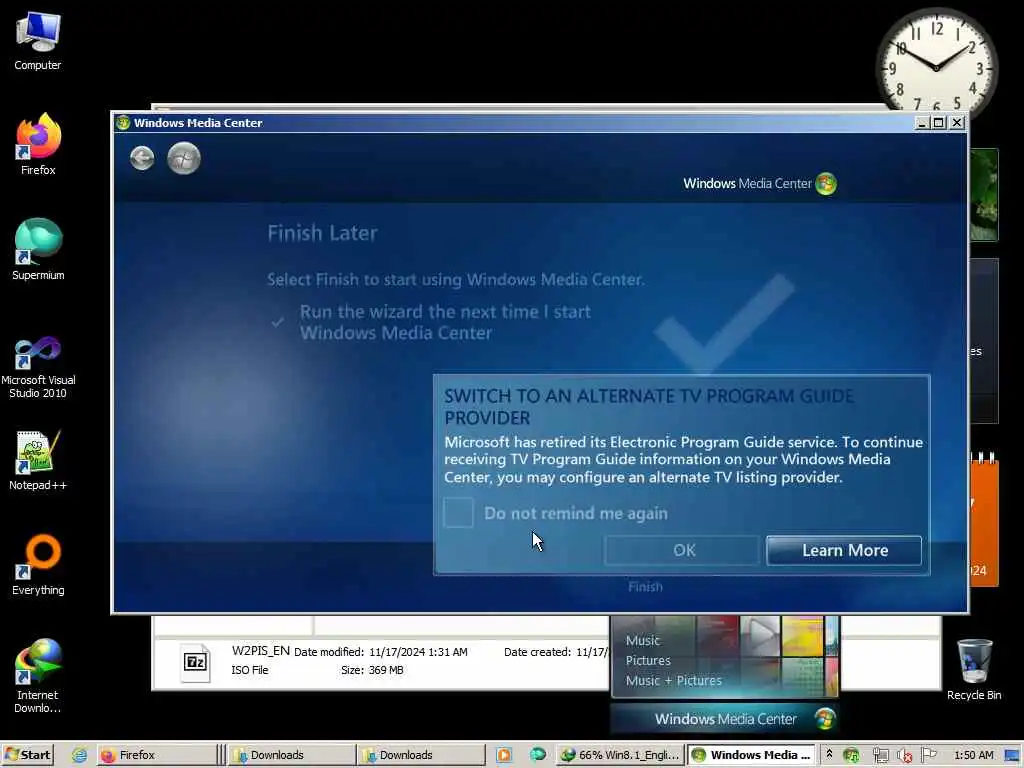Switch to '66% Win8.1_Engli...' download taskbar button

620,755
